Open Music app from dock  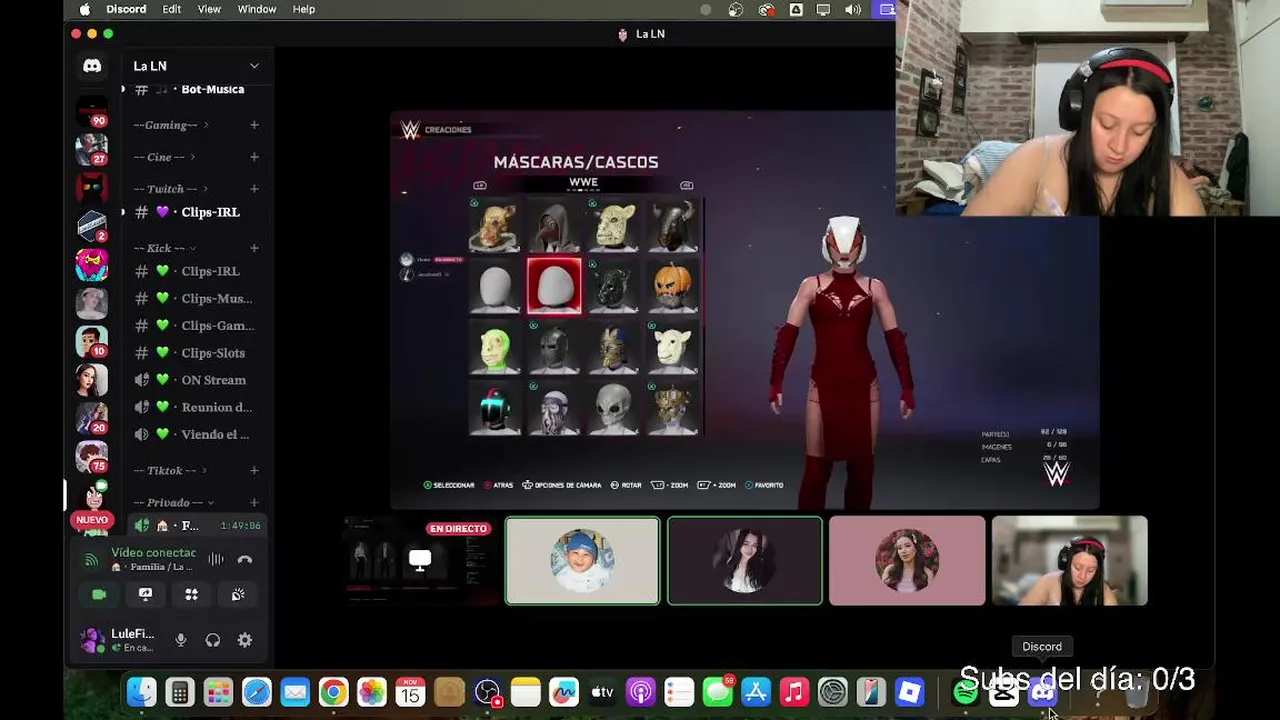tap(794, 692)
